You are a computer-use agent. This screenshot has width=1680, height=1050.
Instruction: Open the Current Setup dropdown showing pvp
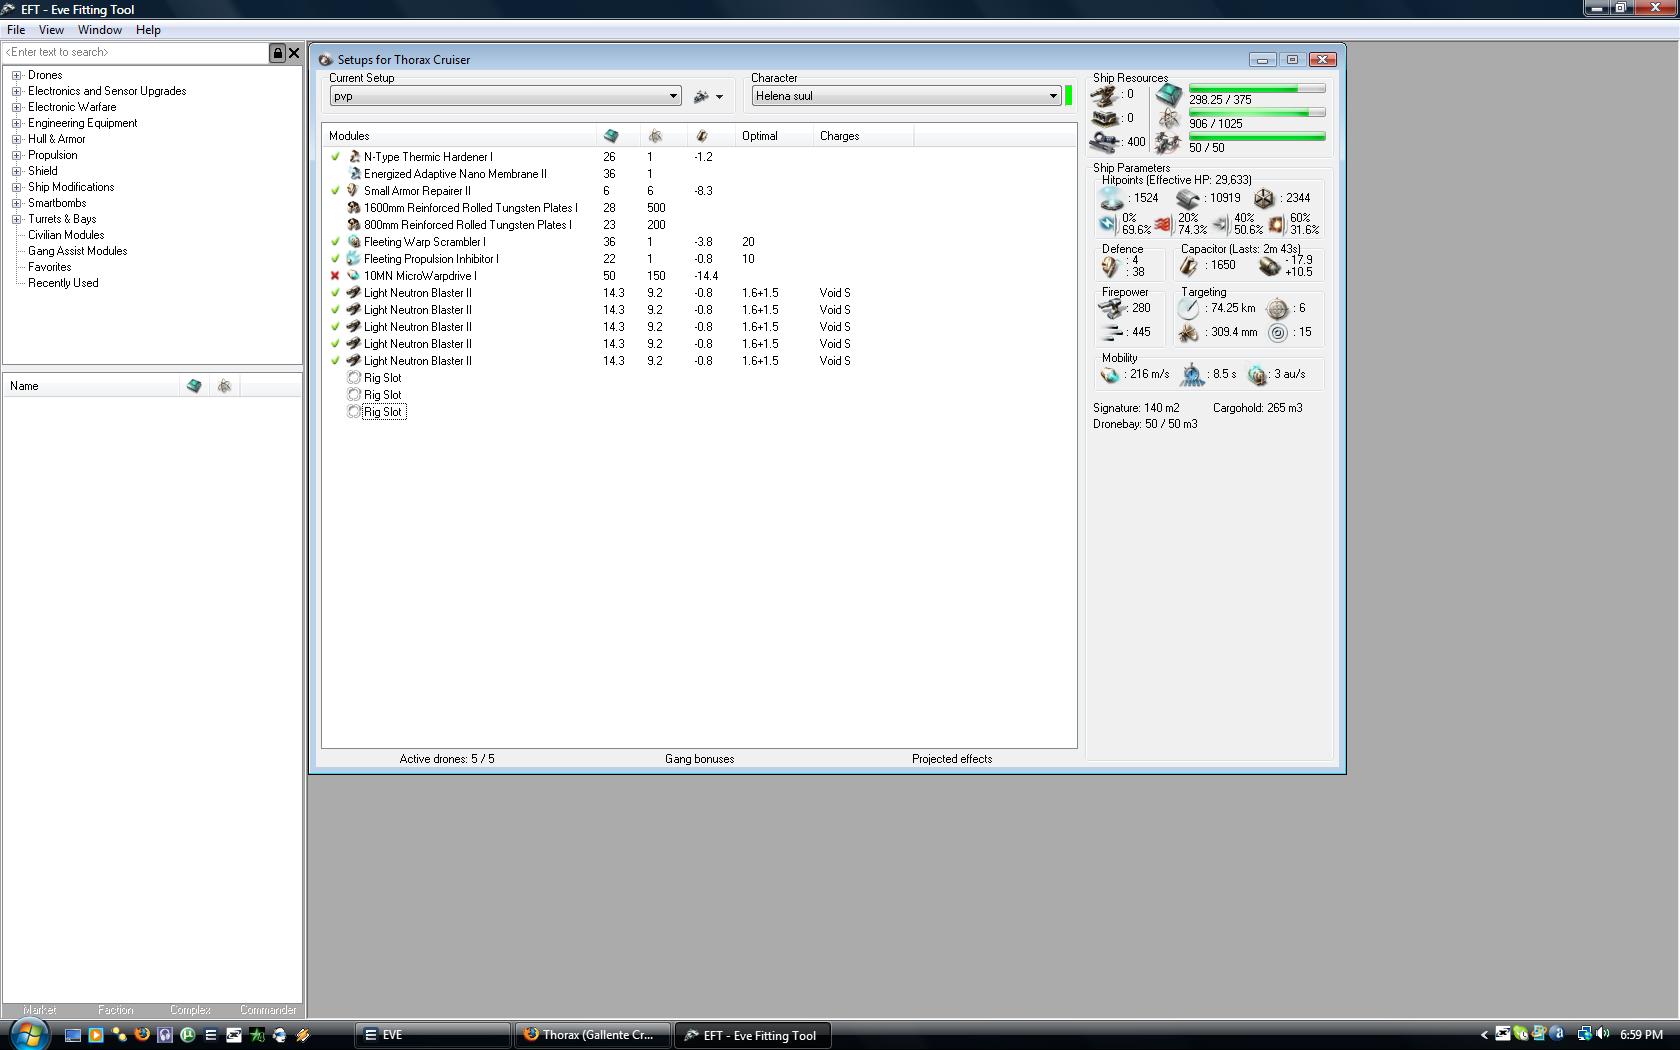pos(506,96)
